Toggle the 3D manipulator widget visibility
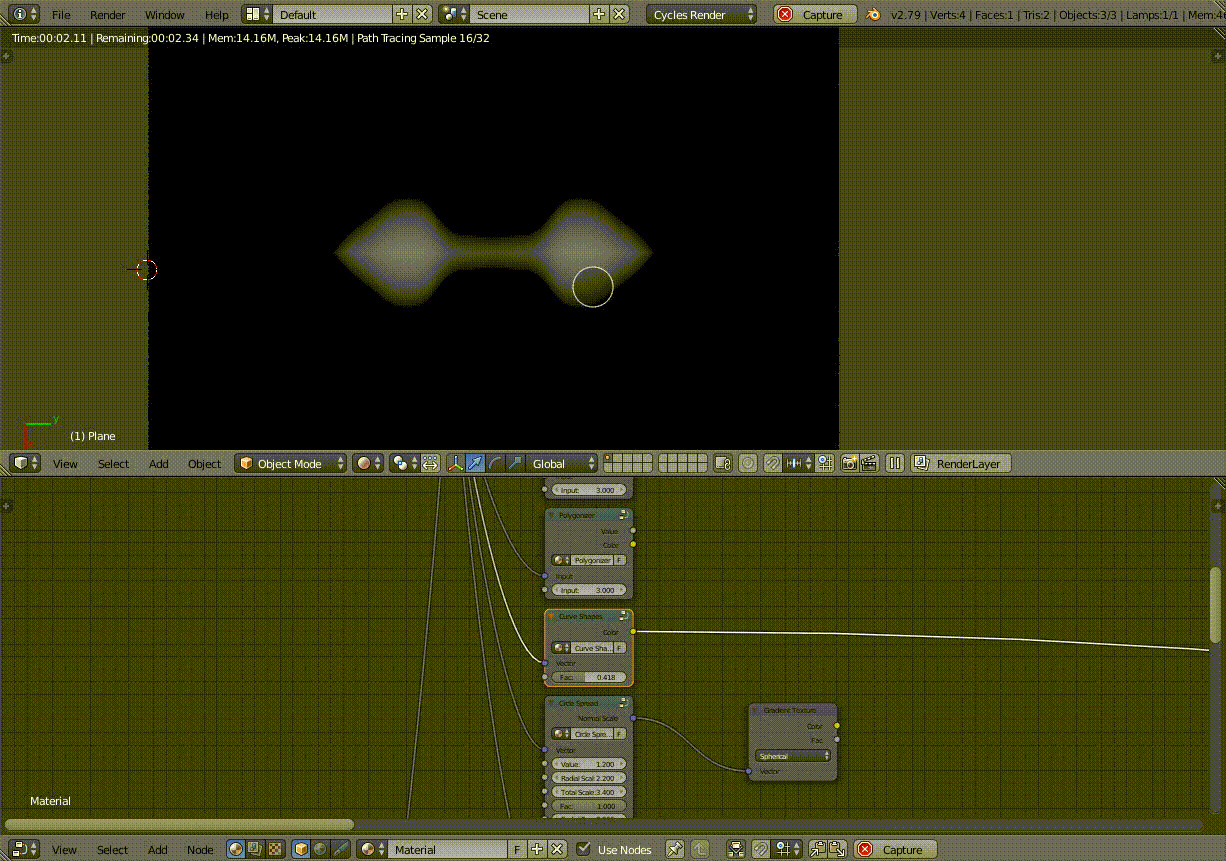This screenshot has width=1226, height=861. point(455,463)
